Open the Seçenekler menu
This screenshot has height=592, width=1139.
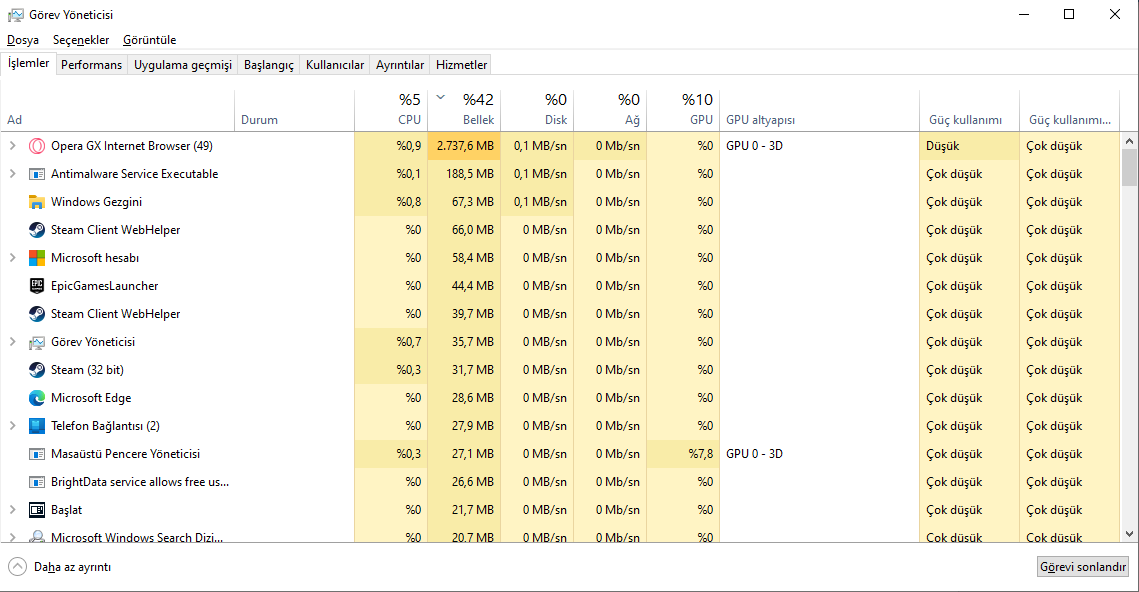click(81, 40)
